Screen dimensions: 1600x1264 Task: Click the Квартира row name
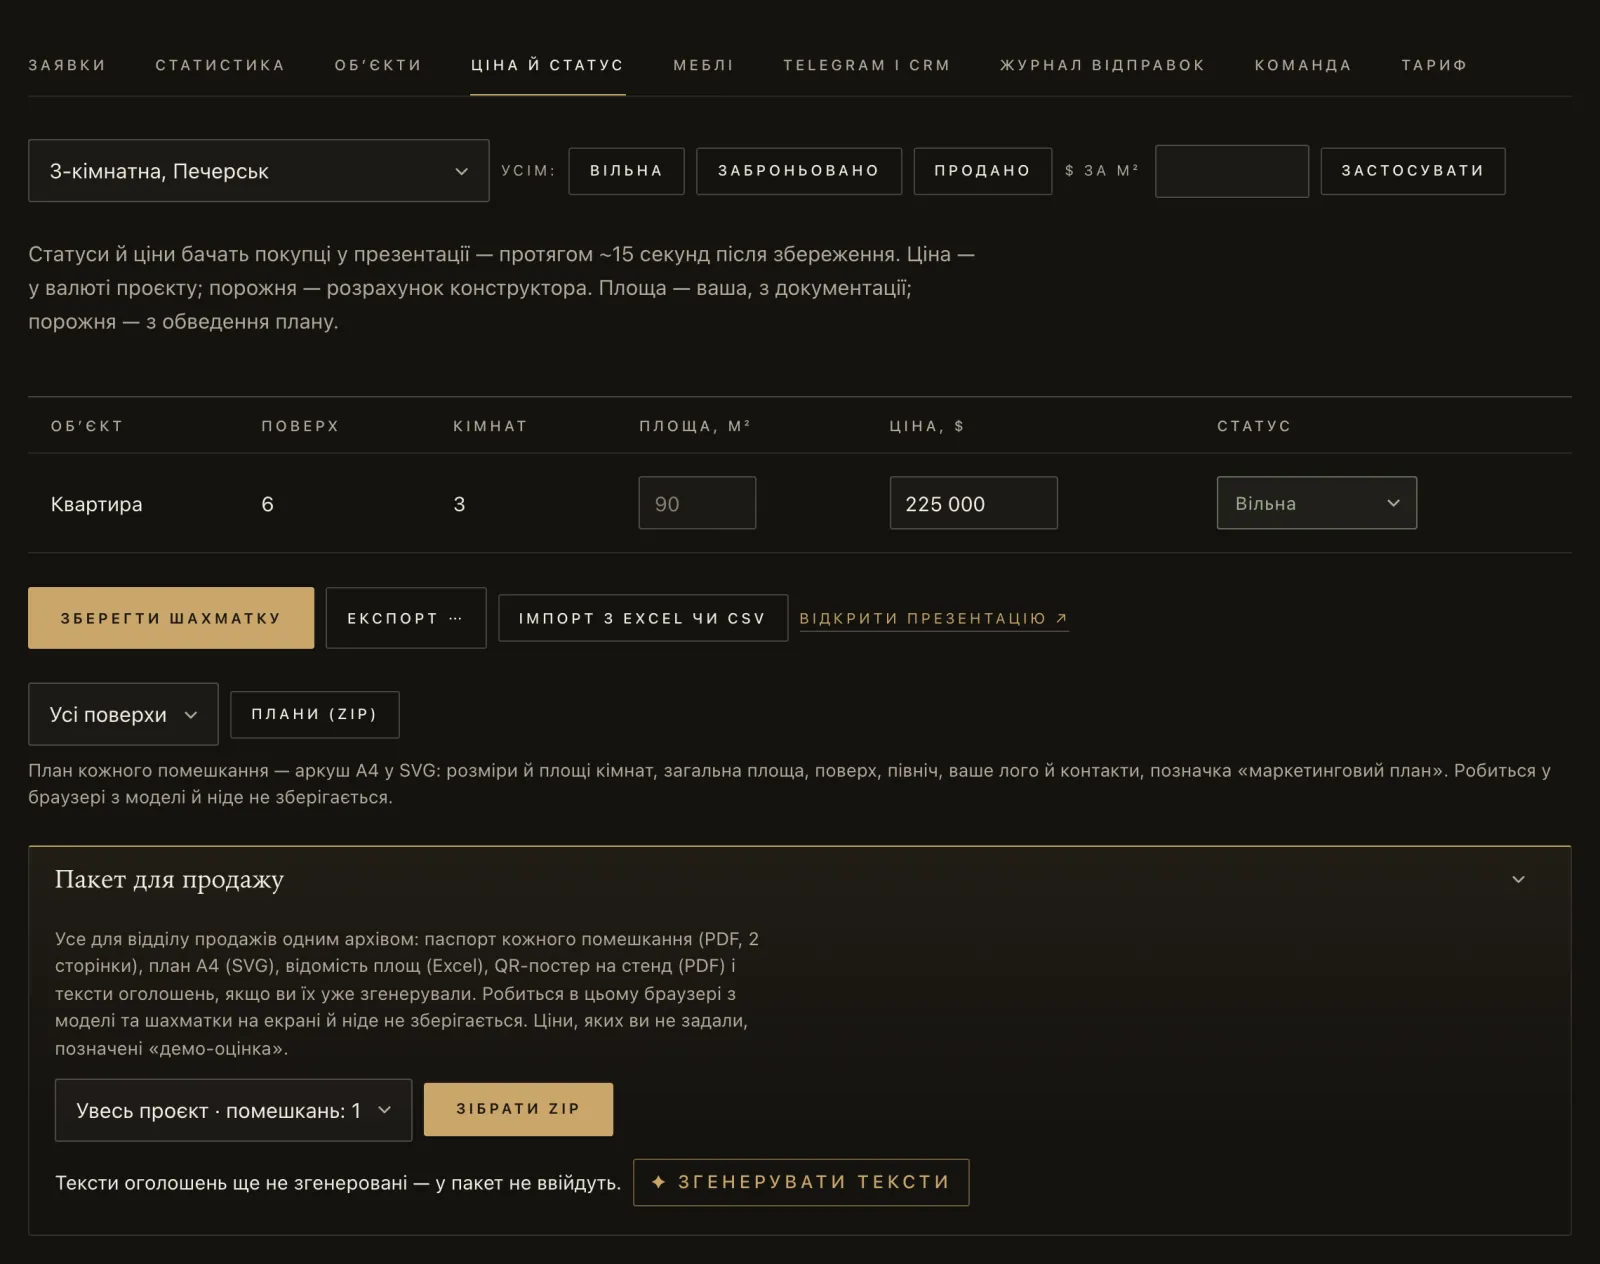[96, 504]
